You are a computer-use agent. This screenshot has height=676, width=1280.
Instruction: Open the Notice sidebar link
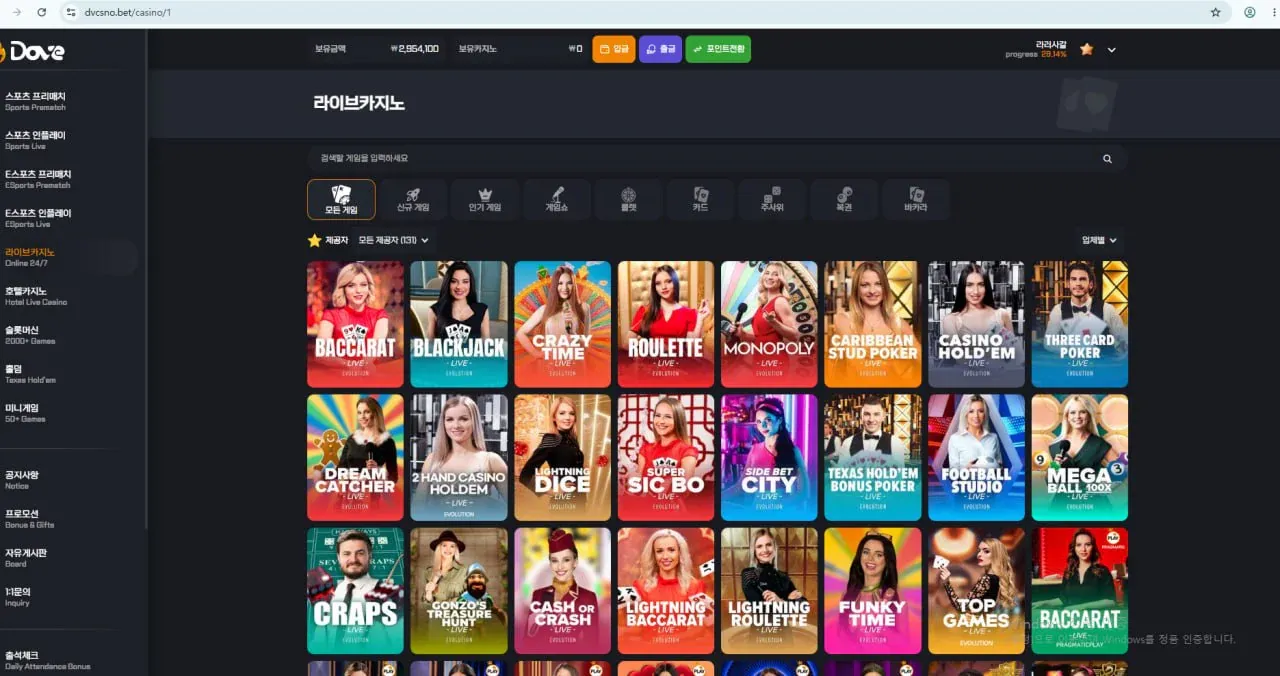click(x=22, y=480)
